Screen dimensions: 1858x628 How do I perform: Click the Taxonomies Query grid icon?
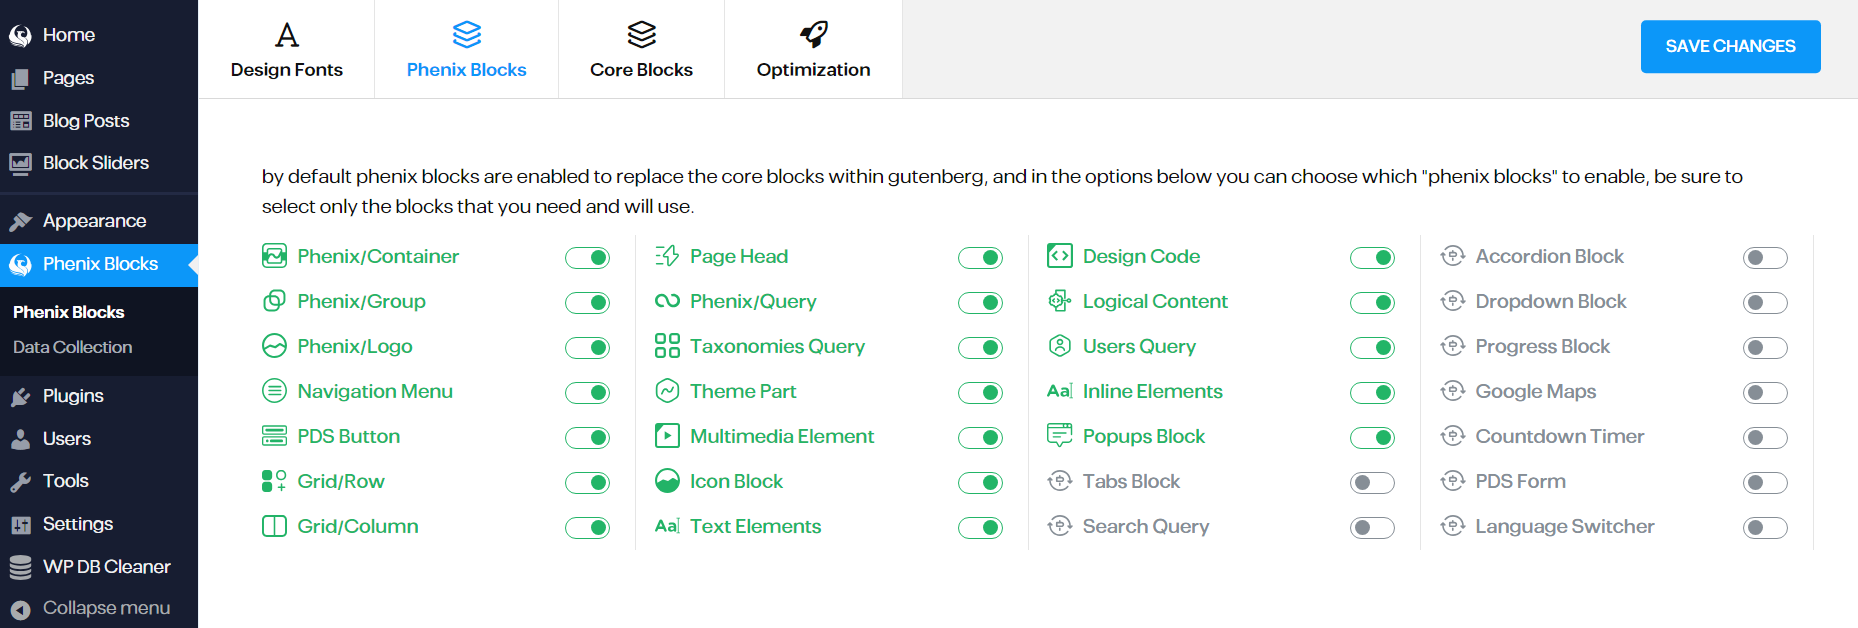coord(667,346)
